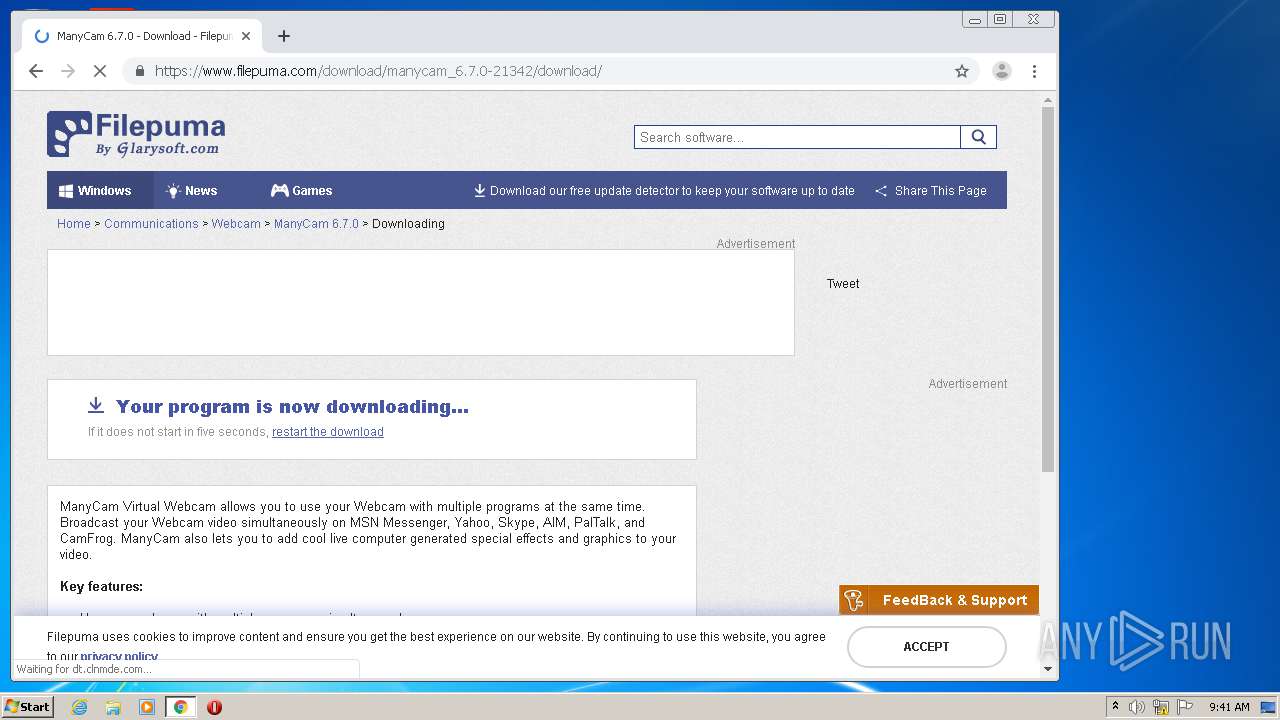Accept the cookies notice
1280x720 pixels.
(926, 647)
